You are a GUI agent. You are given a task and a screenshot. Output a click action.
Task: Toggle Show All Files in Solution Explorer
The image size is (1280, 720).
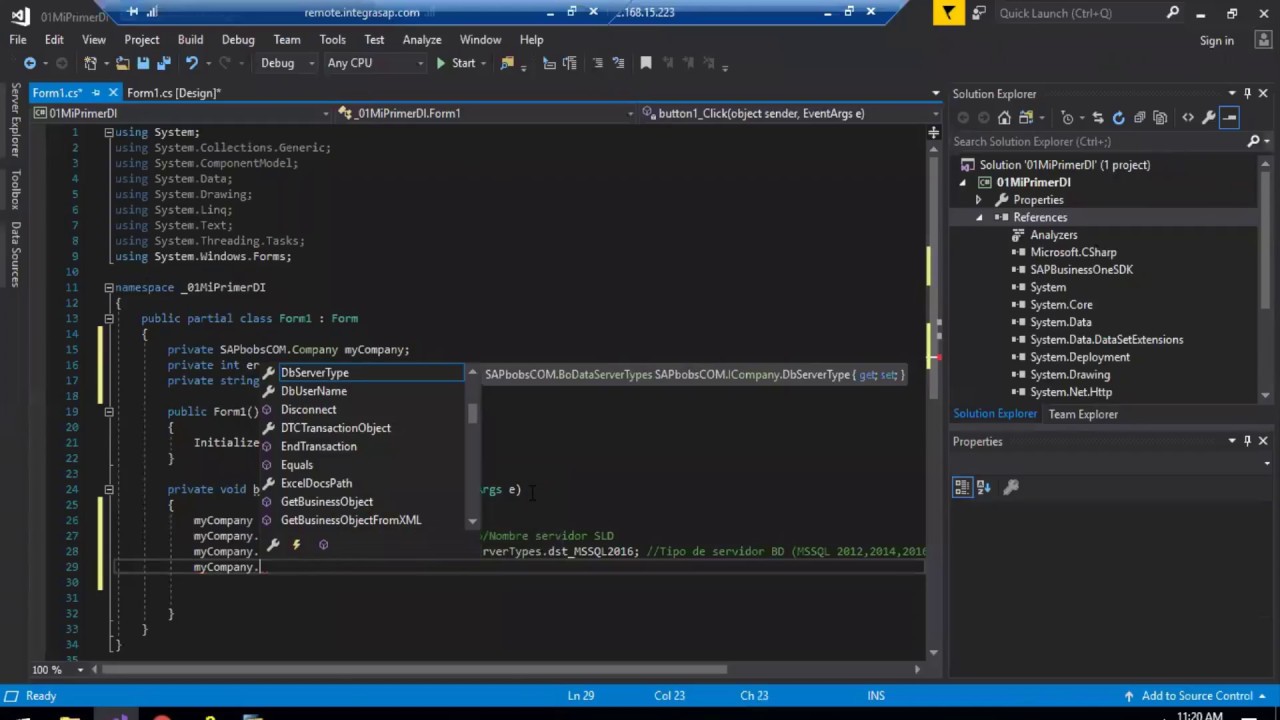[x=1160, y=118]
